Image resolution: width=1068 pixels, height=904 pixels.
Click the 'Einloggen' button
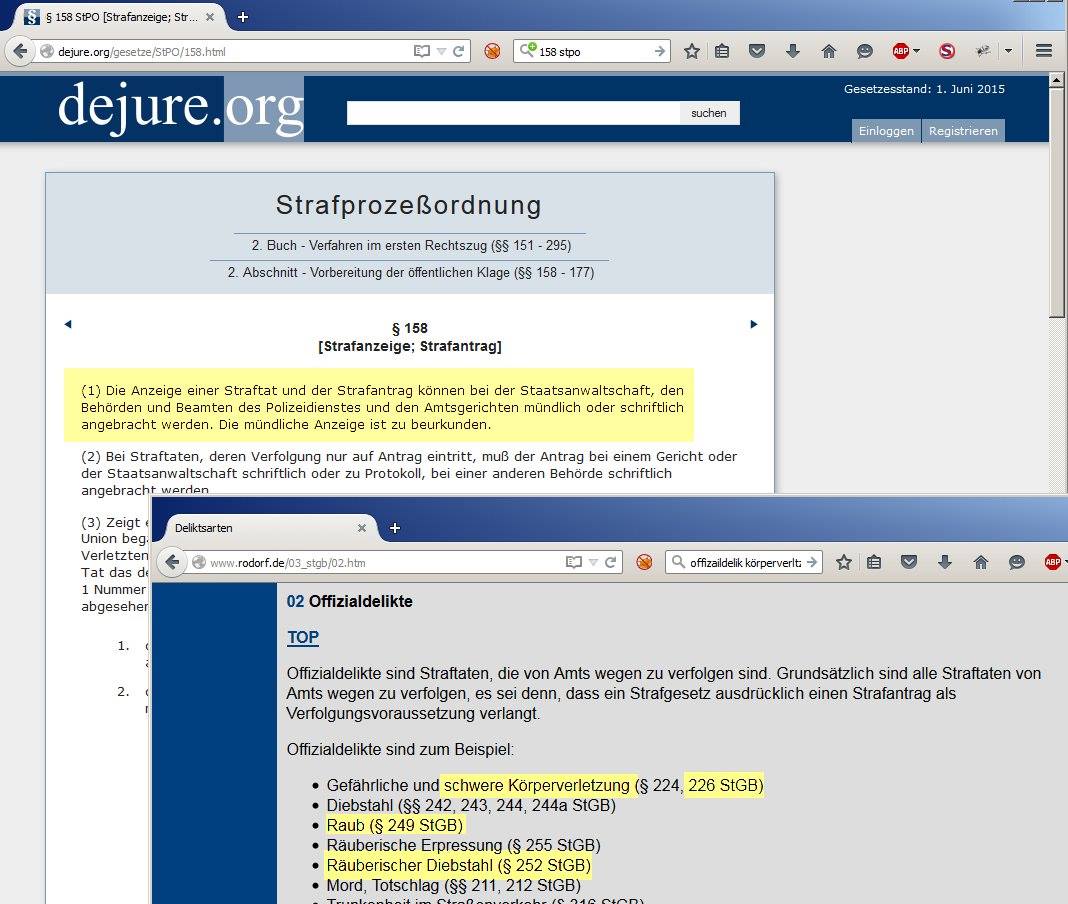click(886, 131)
